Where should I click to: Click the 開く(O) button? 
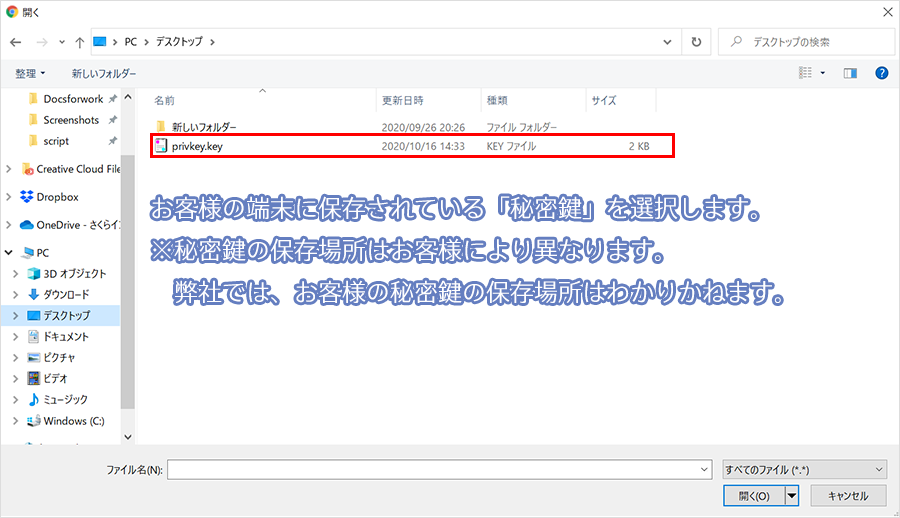[x=753, y=495]
